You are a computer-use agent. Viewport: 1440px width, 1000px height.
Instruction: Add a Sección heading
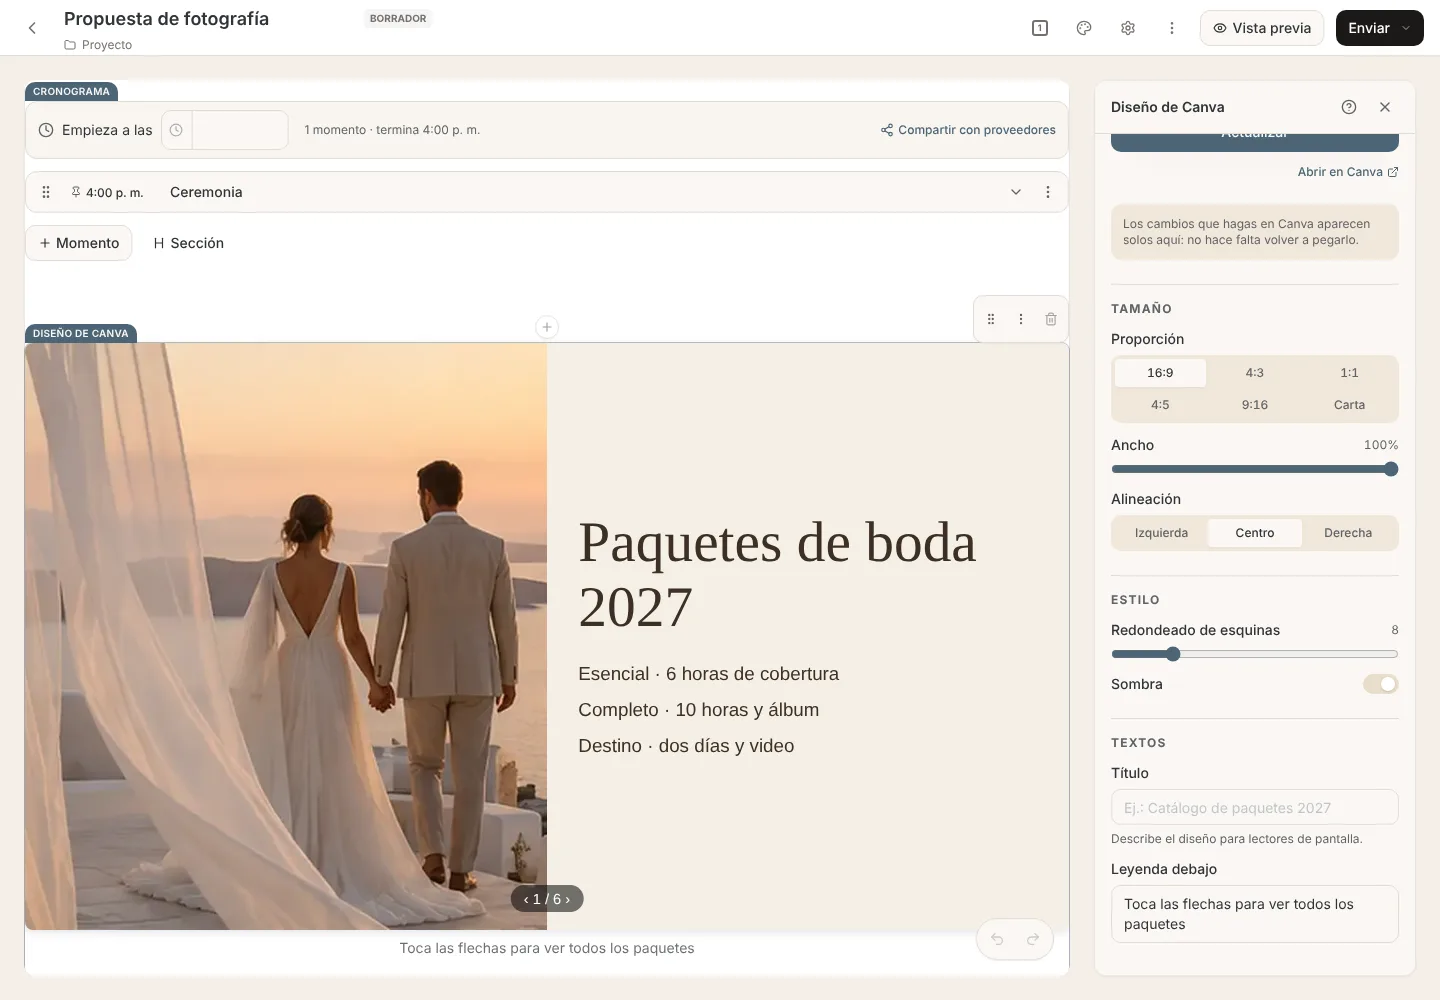(188, 243)
